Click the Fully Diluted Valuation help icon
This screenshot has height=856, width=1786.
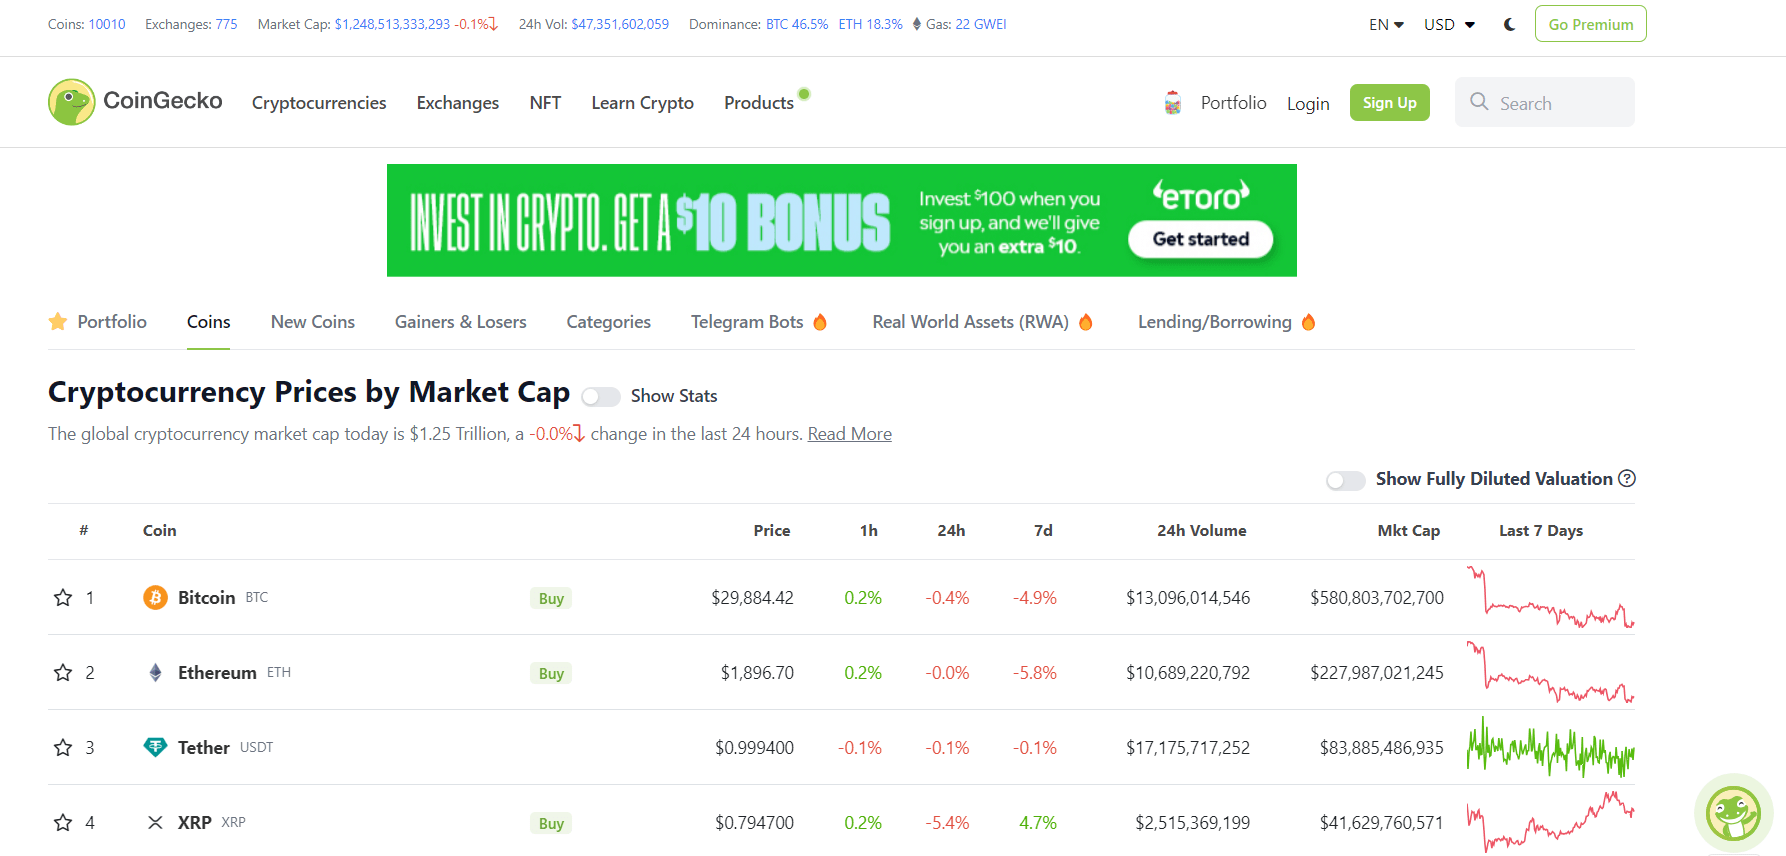tap(1627, 479)
